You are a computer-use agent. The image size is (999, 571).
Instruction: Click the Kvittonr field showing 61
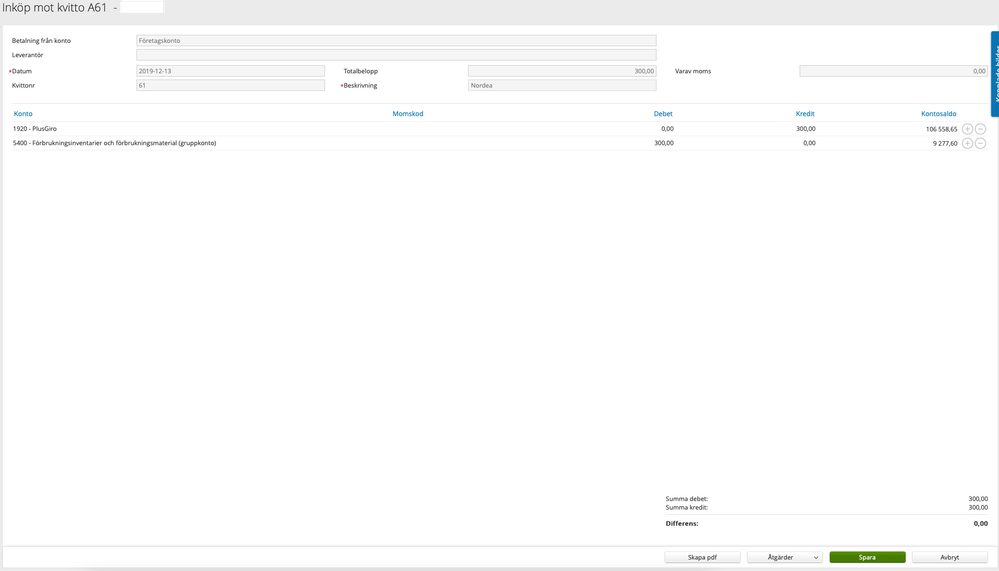[x=230, y=85]
